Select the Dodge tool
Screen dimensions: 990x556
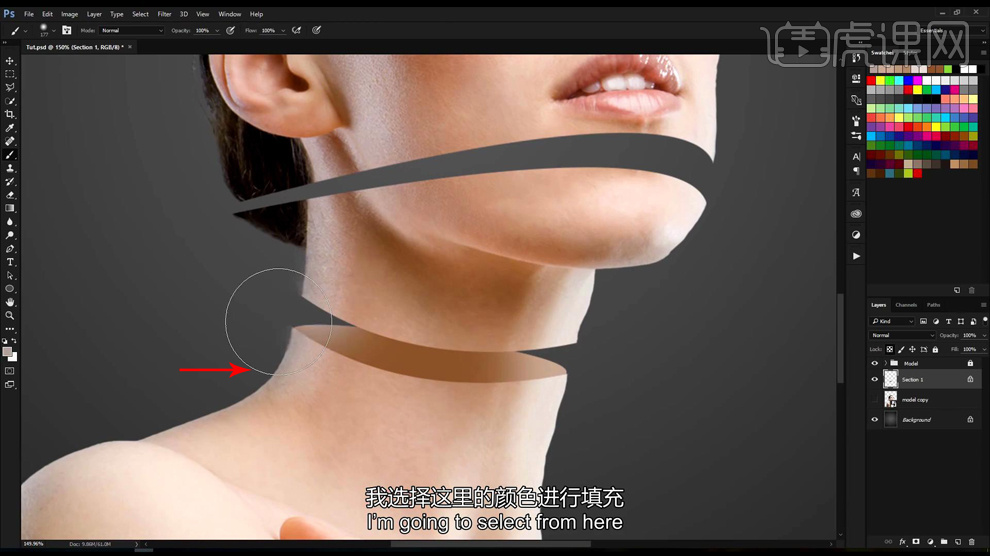[9, 235]
